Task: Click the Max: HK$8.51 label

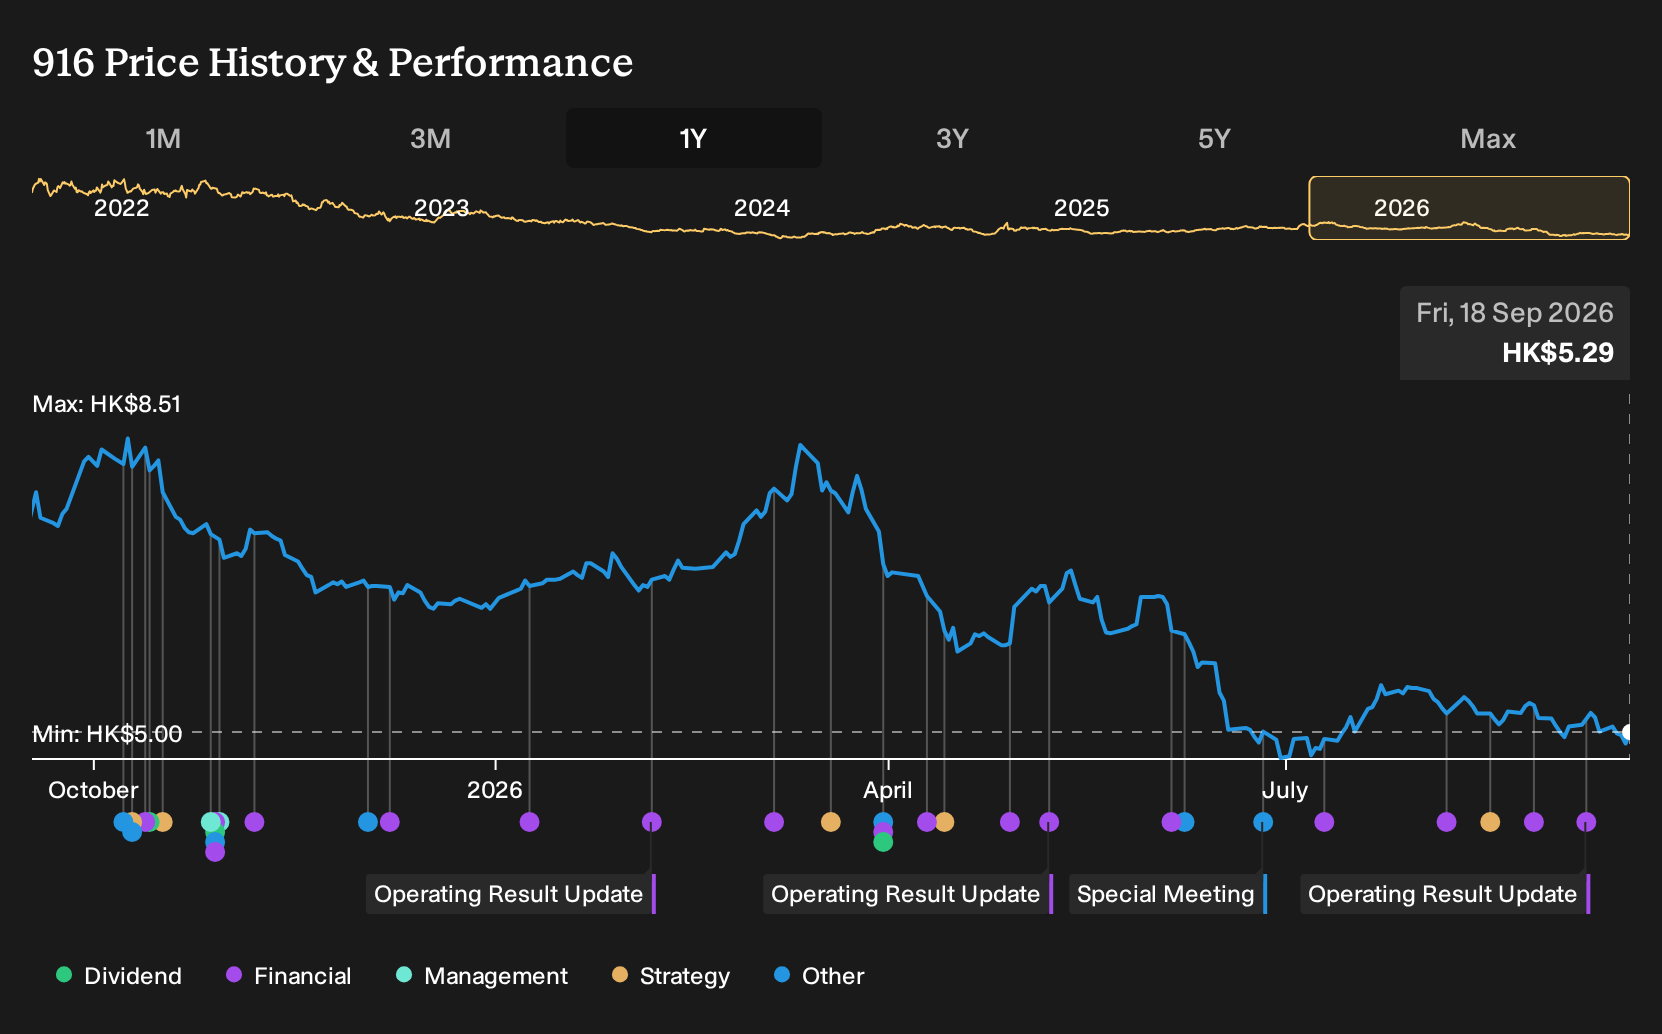Action: pyautogui.click(x=107, y=404)
